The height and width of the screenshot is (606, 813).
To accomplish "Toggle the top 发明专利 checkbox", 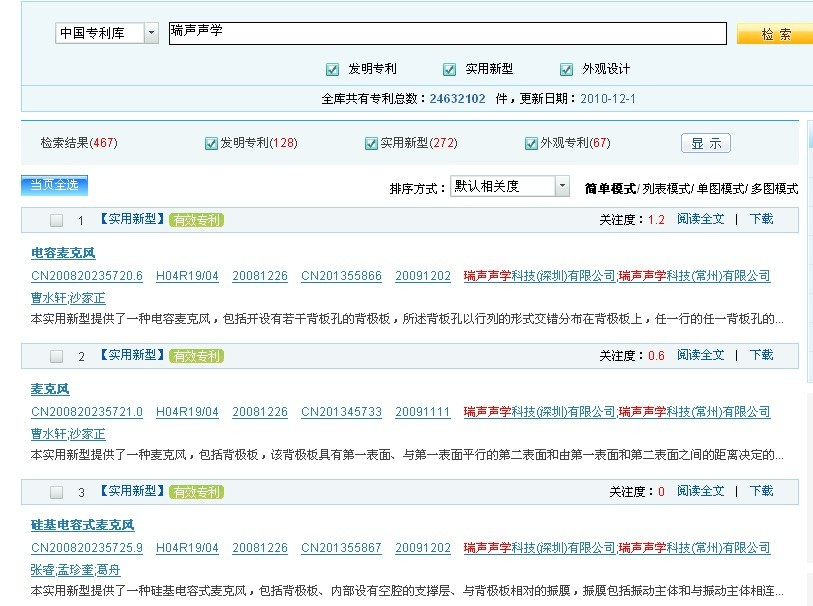I will pos(332,69).
